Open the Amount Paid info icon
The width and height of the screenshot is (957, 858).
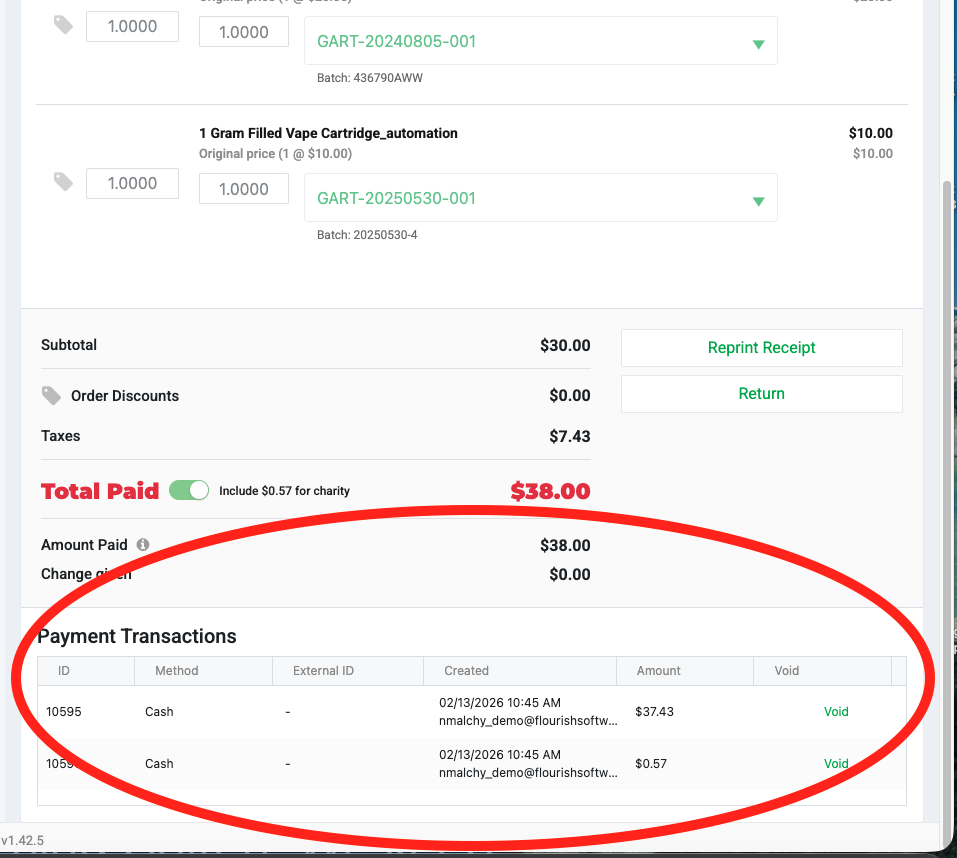click(x=142, y=544)
